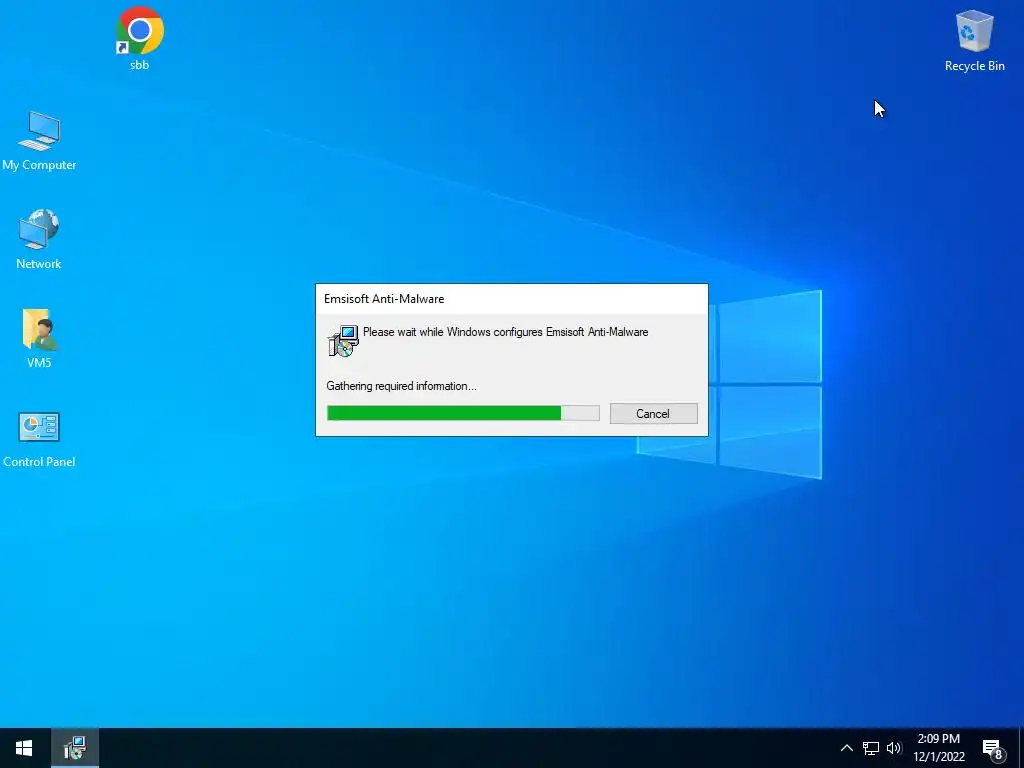The width and height of the screenshot is (1024, 768).
Task: Open the volume speaker tray icon
Action: [894, 748]
